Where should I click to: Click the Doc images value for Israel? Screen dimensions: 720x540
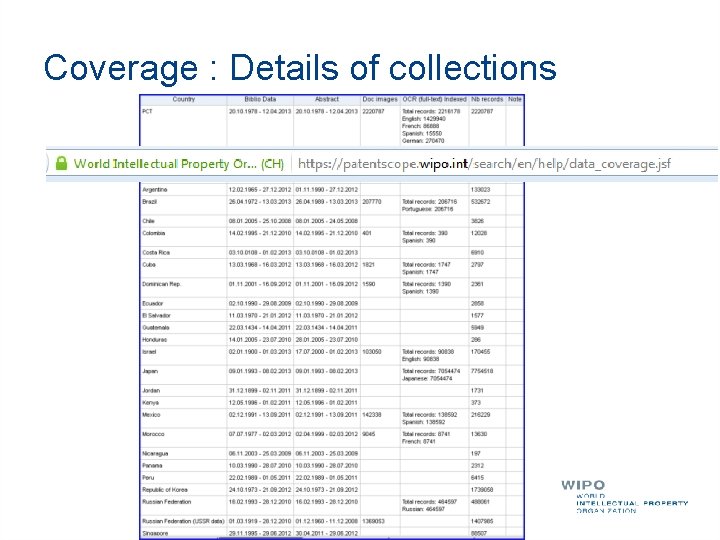[372, 352]
